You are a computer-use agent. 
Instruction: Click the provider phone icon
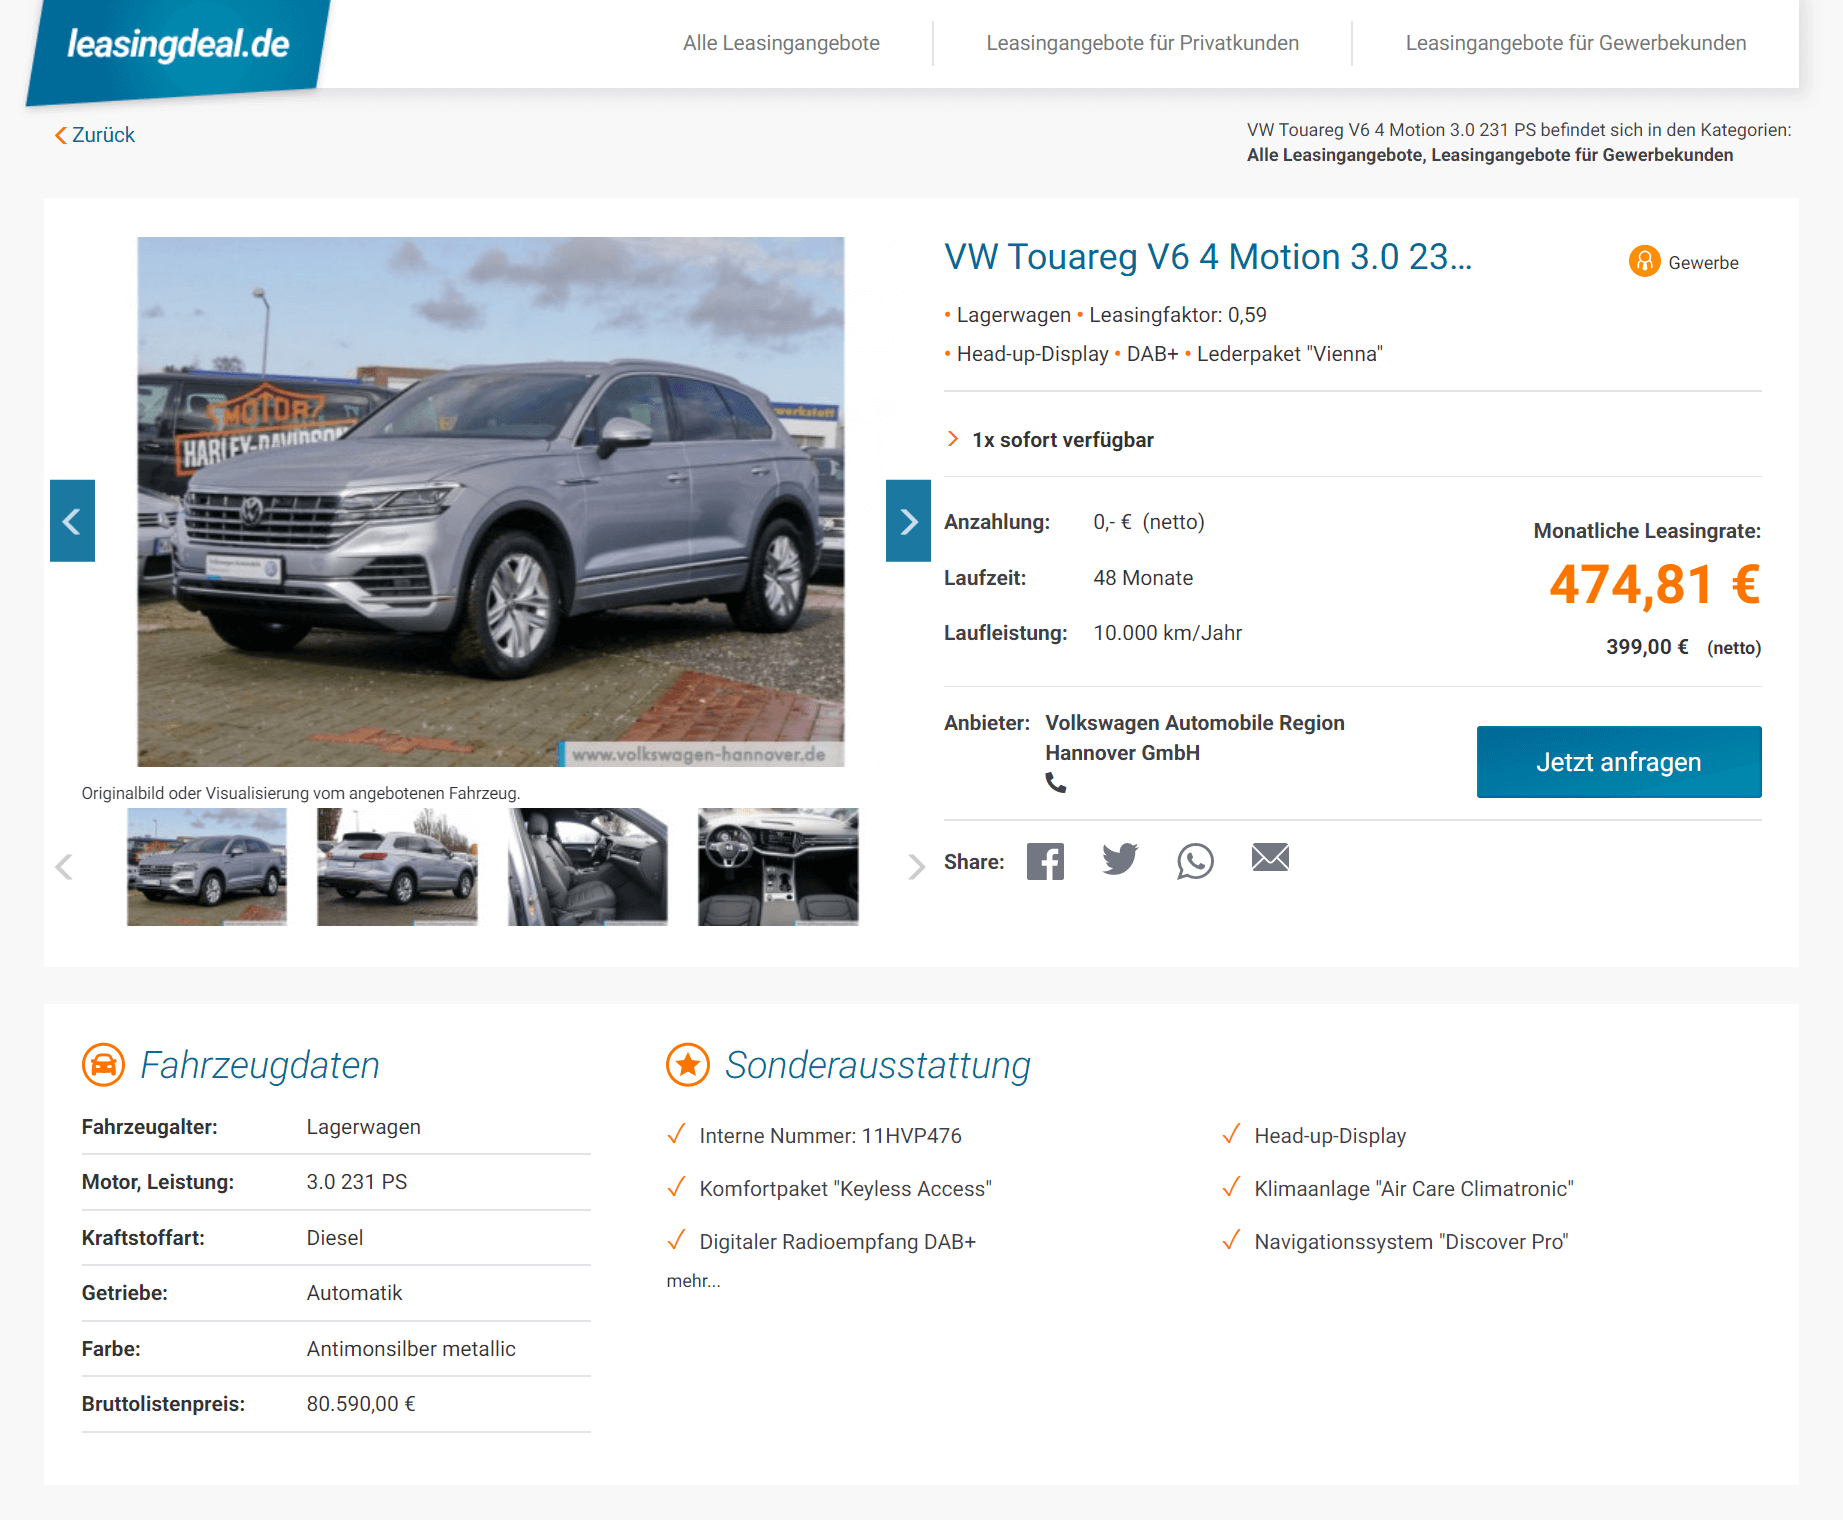point(1056,783)
